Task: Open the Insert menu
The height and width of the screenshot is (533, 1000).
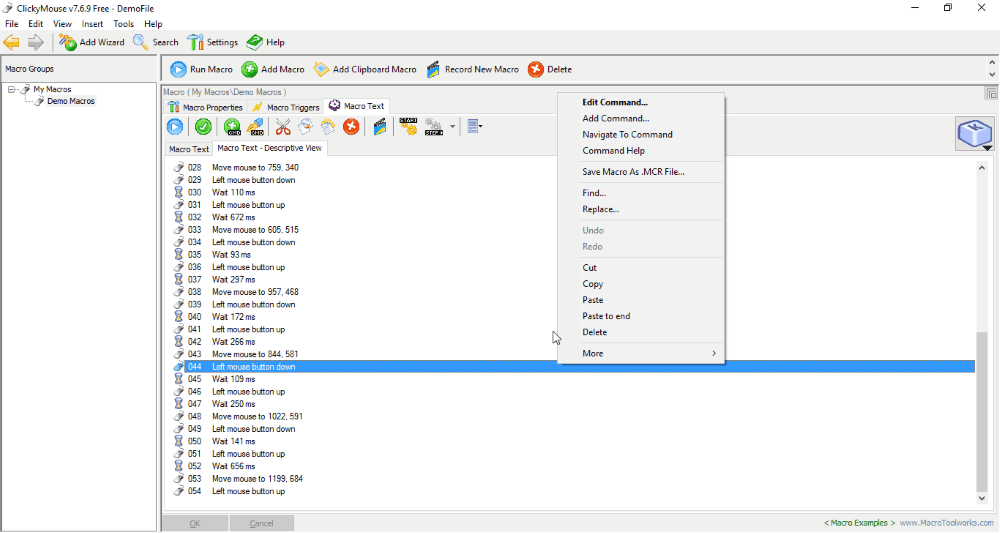Action: (x=92, y=24)
